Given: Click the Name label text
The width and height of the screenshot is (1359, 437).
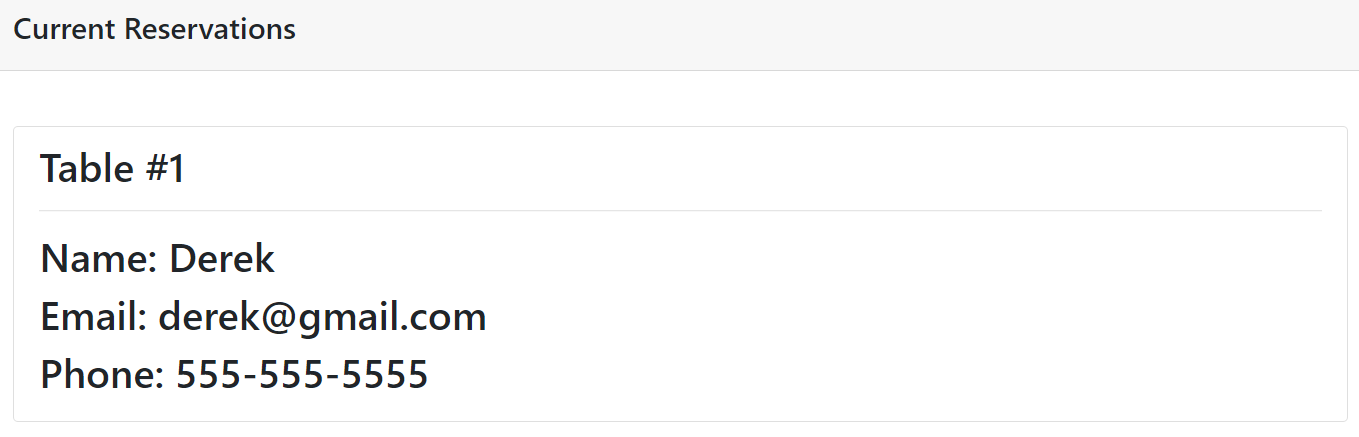Looking at the screenshot, I should [x=94, y=259].
